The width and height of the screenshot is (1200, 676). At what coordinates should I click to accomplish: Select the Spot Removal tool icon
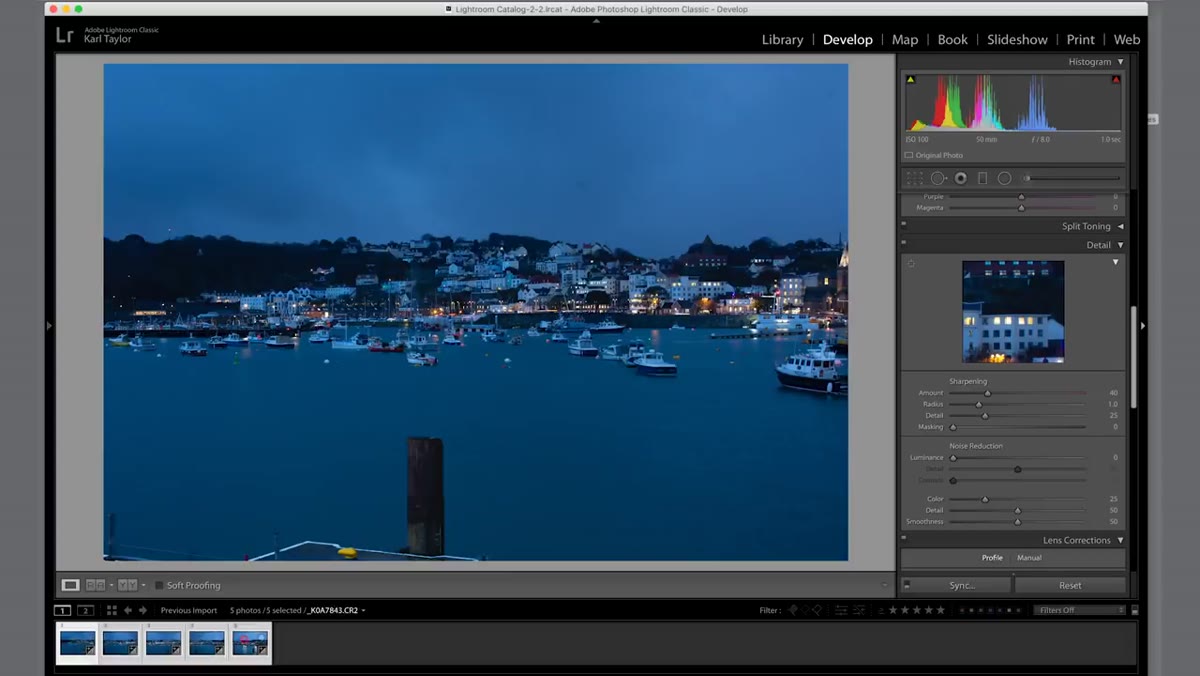[x=938, y=178]
